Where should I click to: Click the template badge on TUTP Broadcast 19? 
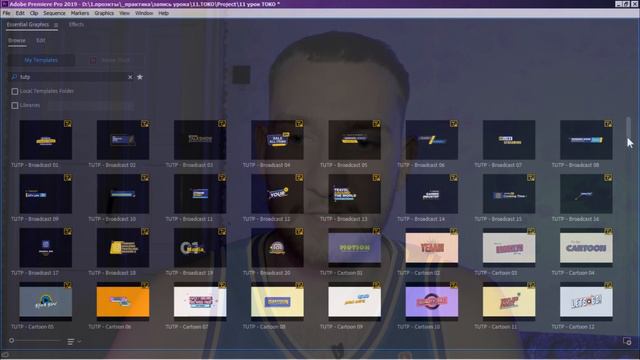point(222,231)
